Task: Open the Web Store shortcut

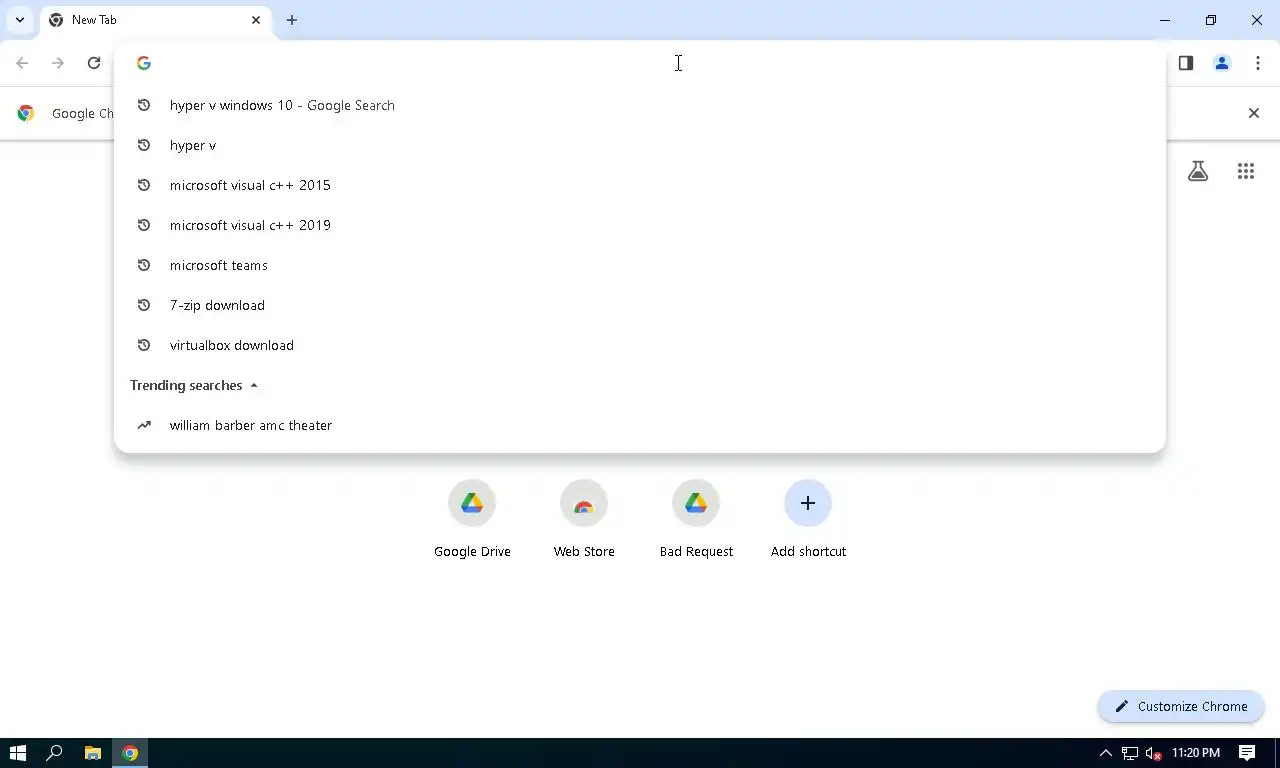Action: pyautogui.click(x=584, y=520)
